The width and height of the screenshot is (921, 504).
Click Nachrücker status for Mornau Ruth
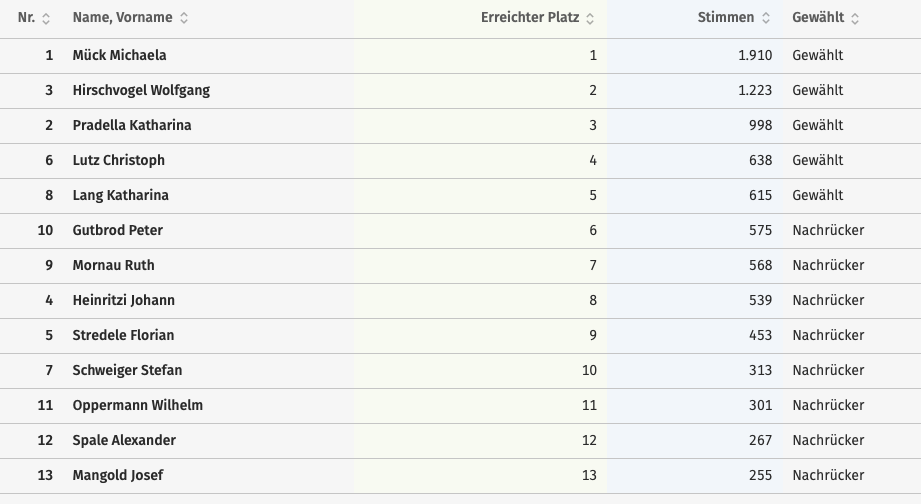tap(828, 265)
